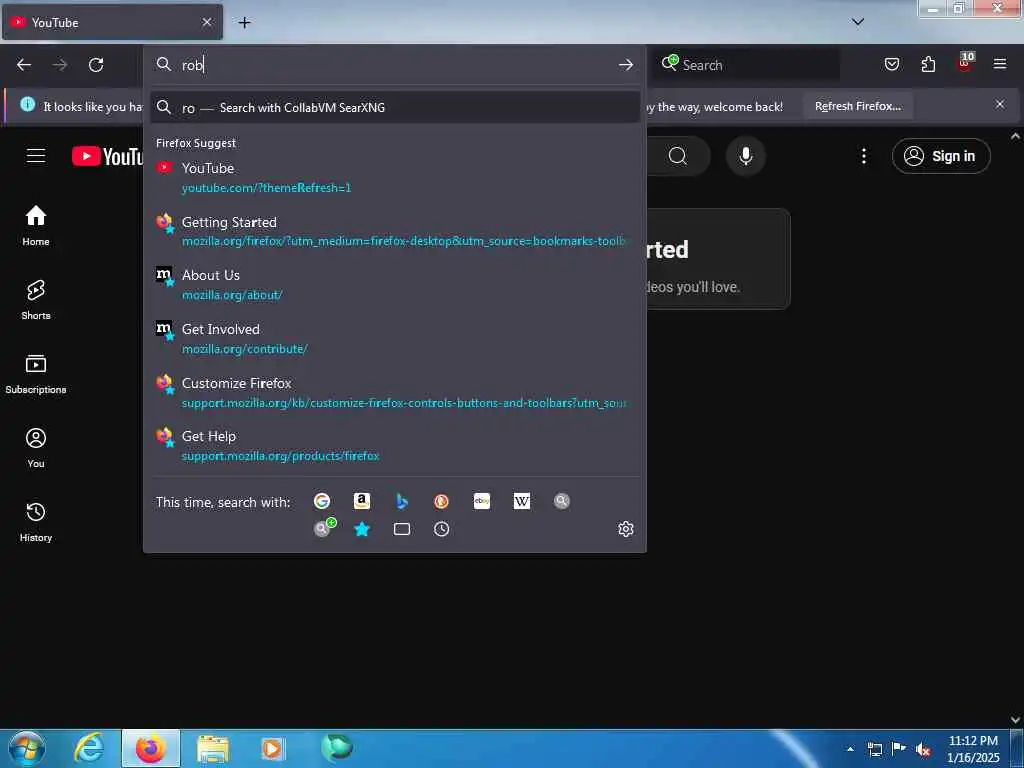Go to YouTube Home in sidebar
1024x768 pixels.
[x=36, y=226]
